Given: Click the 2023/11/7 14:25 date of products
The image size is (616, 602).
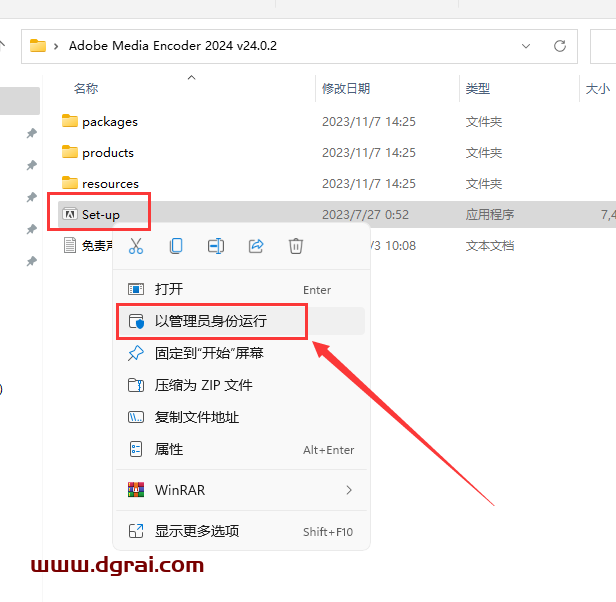Looking at the screenshot, I should click(368, 152).
